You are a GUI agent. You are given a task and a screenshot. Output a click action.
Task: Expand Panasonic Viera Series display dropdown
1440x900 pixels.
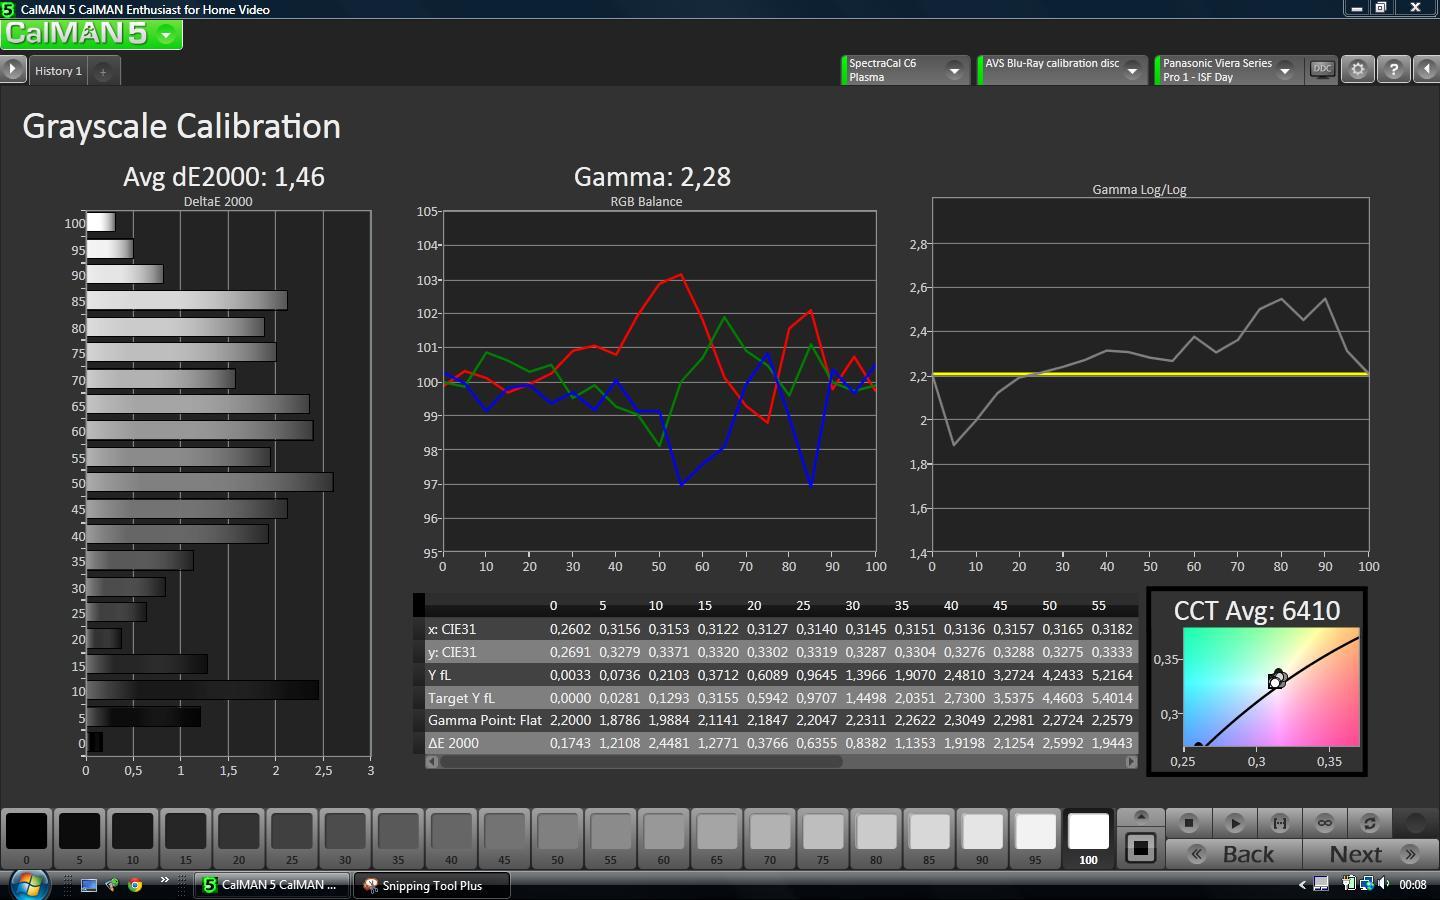pyautogui.click(x=1285, y=70)
